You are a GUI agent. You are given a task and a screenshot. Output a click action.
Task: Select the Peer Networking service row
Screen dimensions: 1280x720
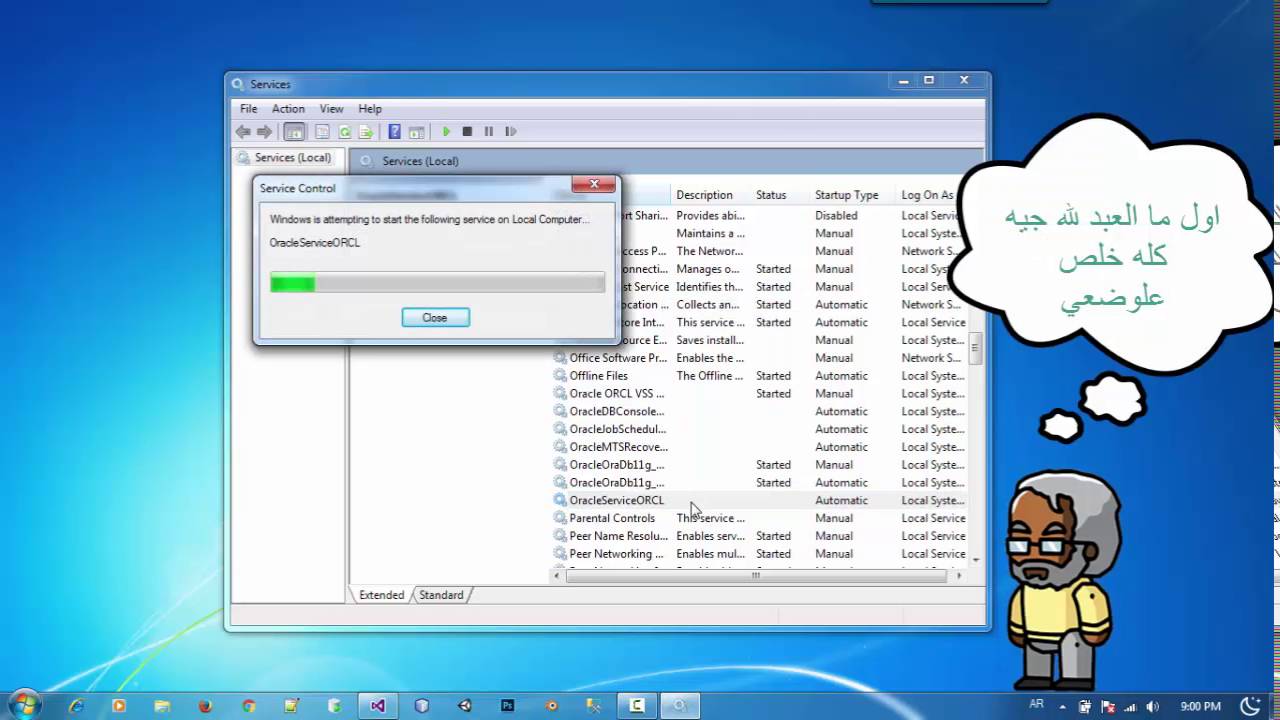[x=760, y=554]
